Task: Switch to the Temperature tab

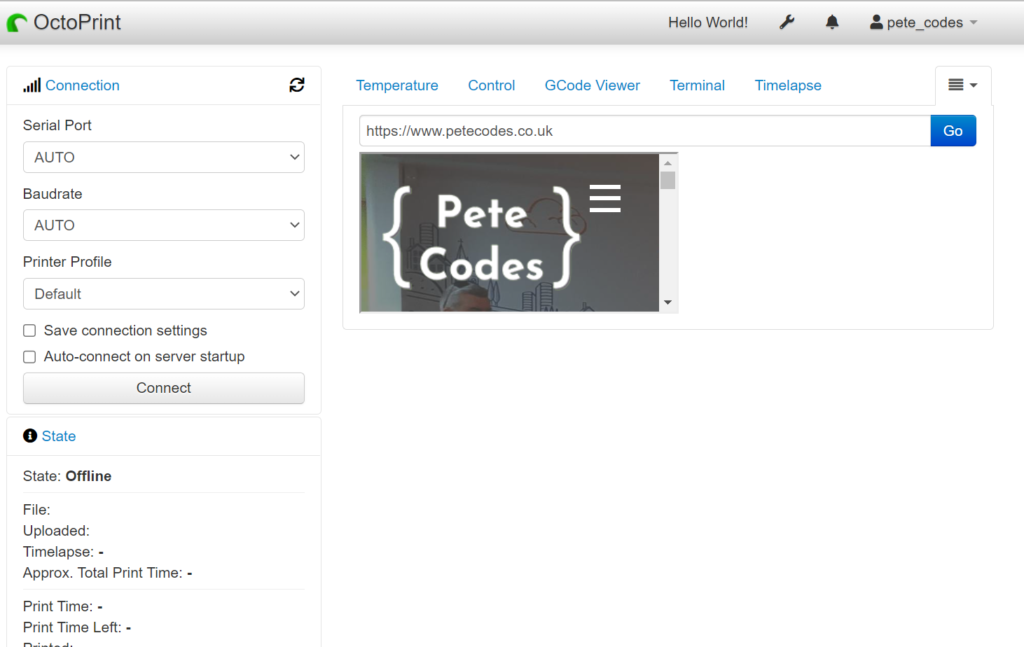Action: coord(397,86)
